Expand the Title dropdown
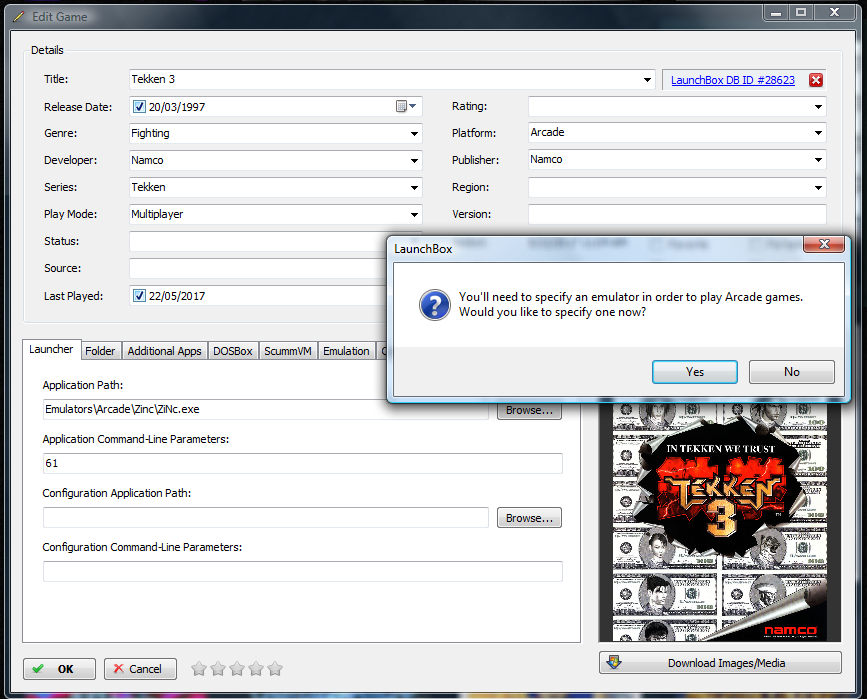 pyautogui.click(x=647, y=80)
